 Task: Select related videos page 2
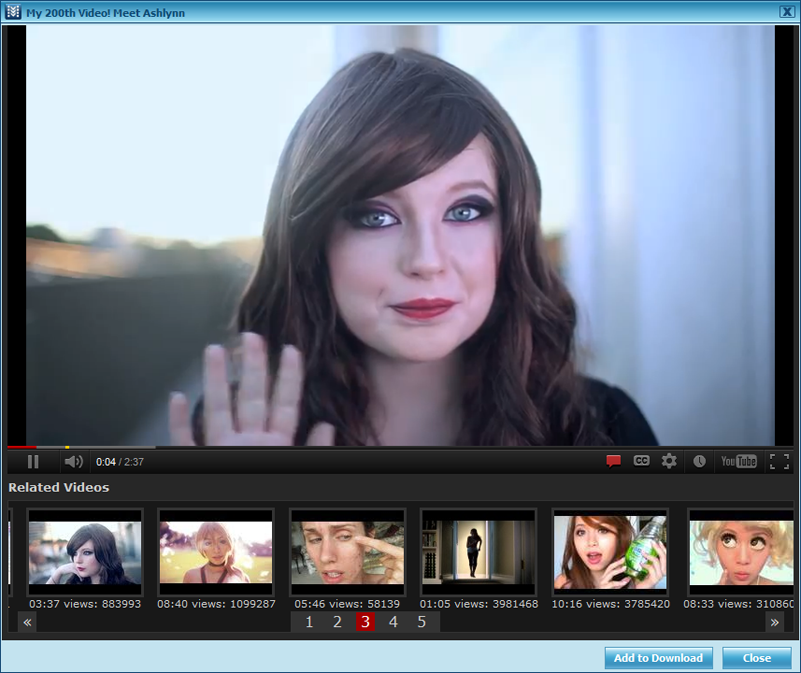[x=337, y=622]
